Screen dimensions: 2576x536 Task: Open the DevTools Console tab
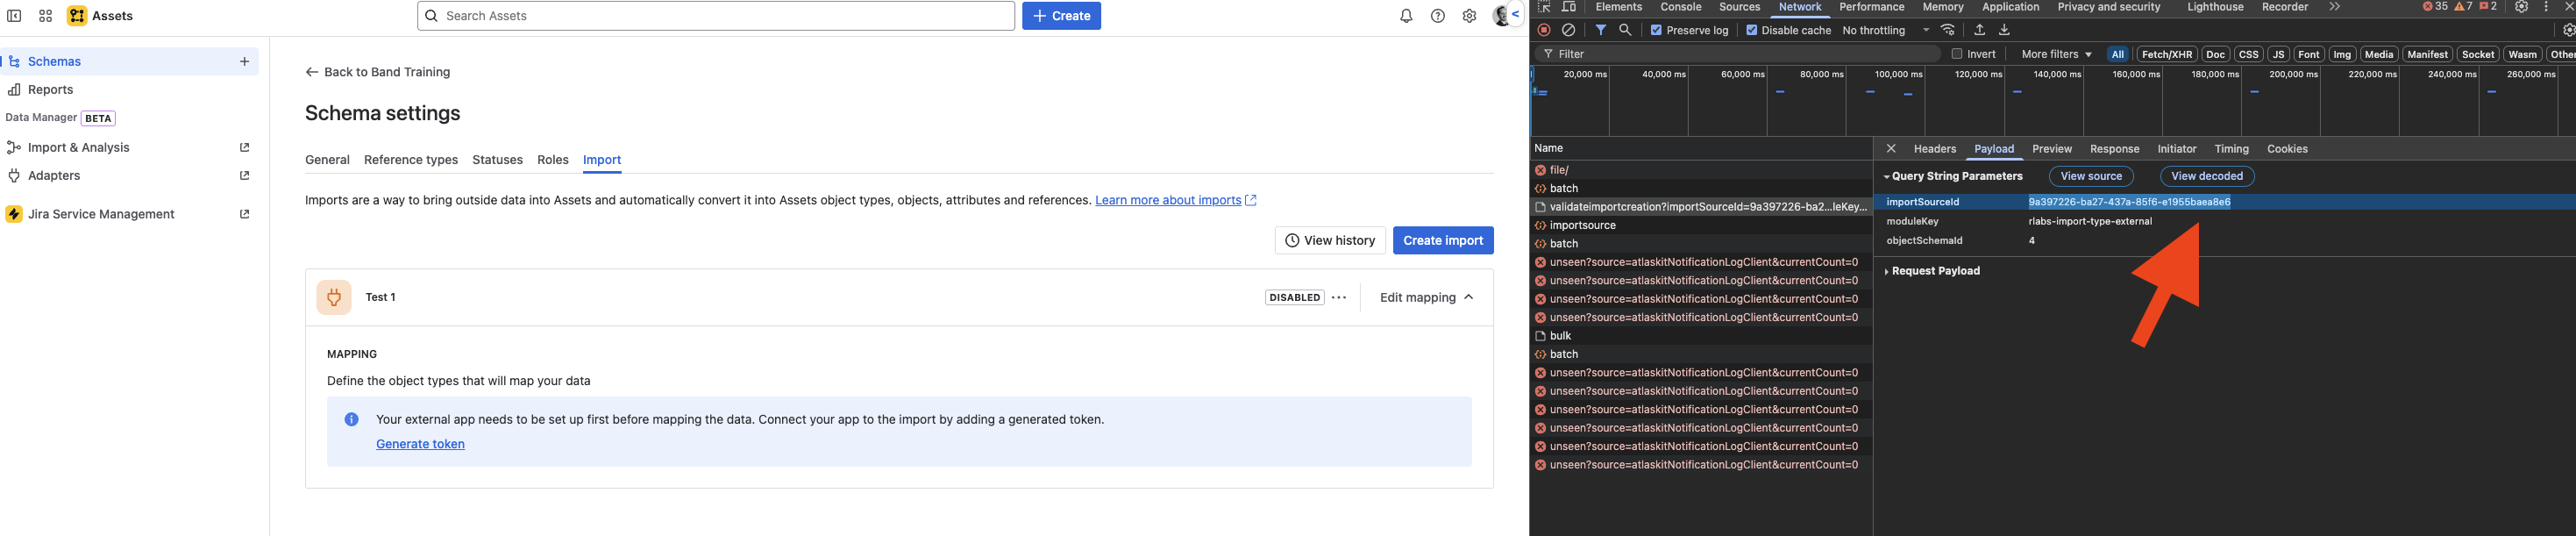tap(1681, 7)
